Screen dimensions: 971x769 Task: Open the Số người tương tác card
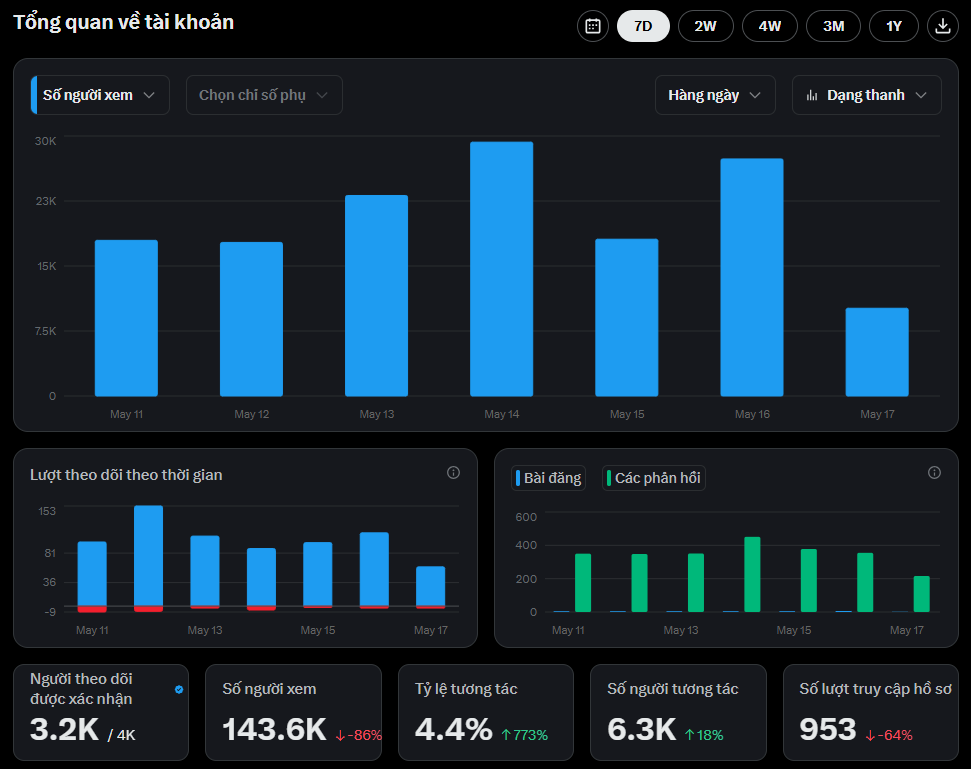[x=678, y=712]
